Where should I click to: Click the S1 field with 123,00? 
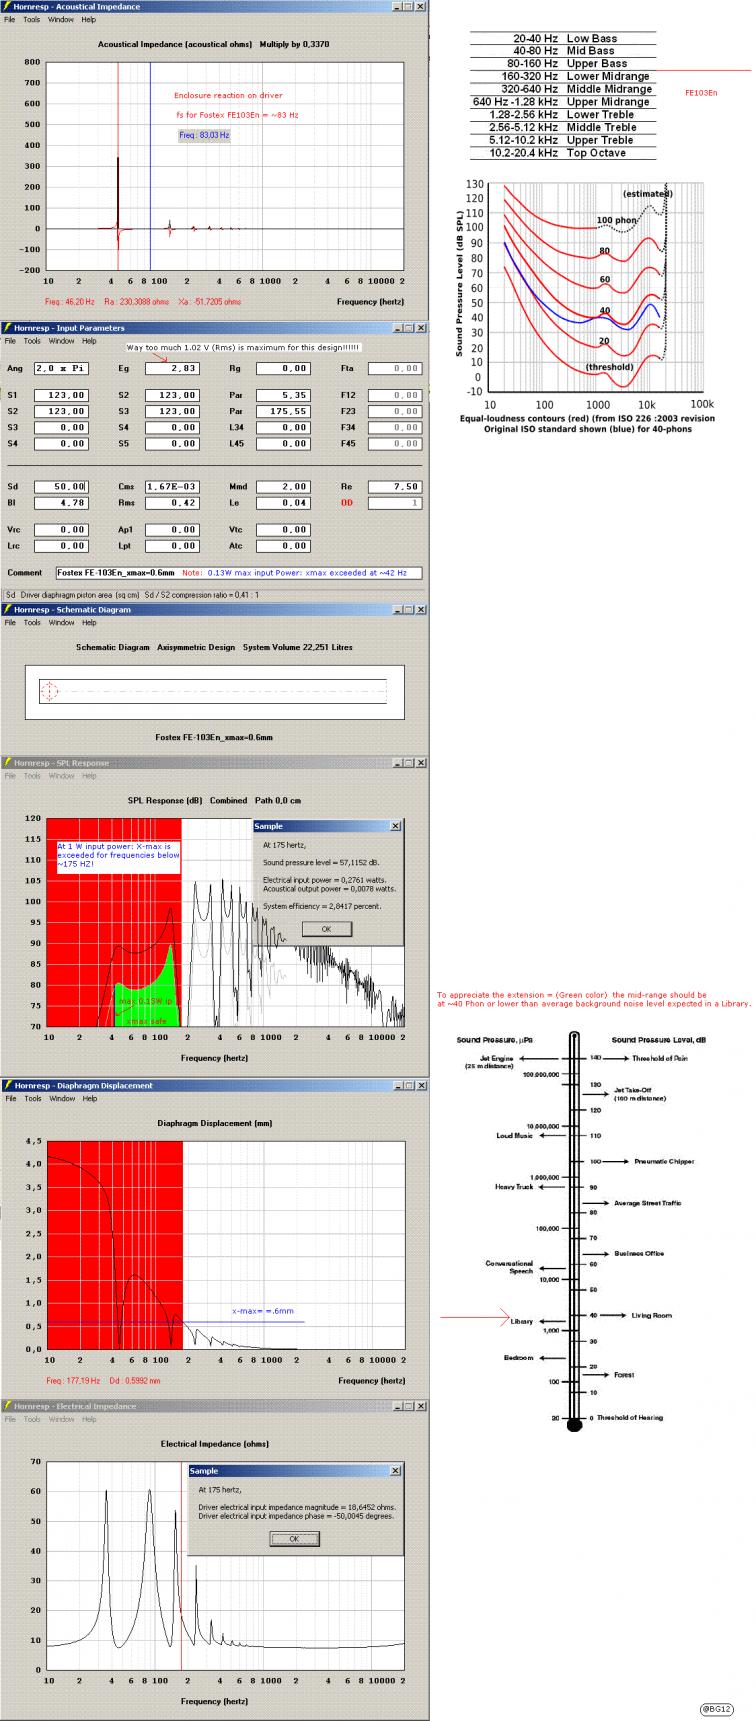coord(61,395)
